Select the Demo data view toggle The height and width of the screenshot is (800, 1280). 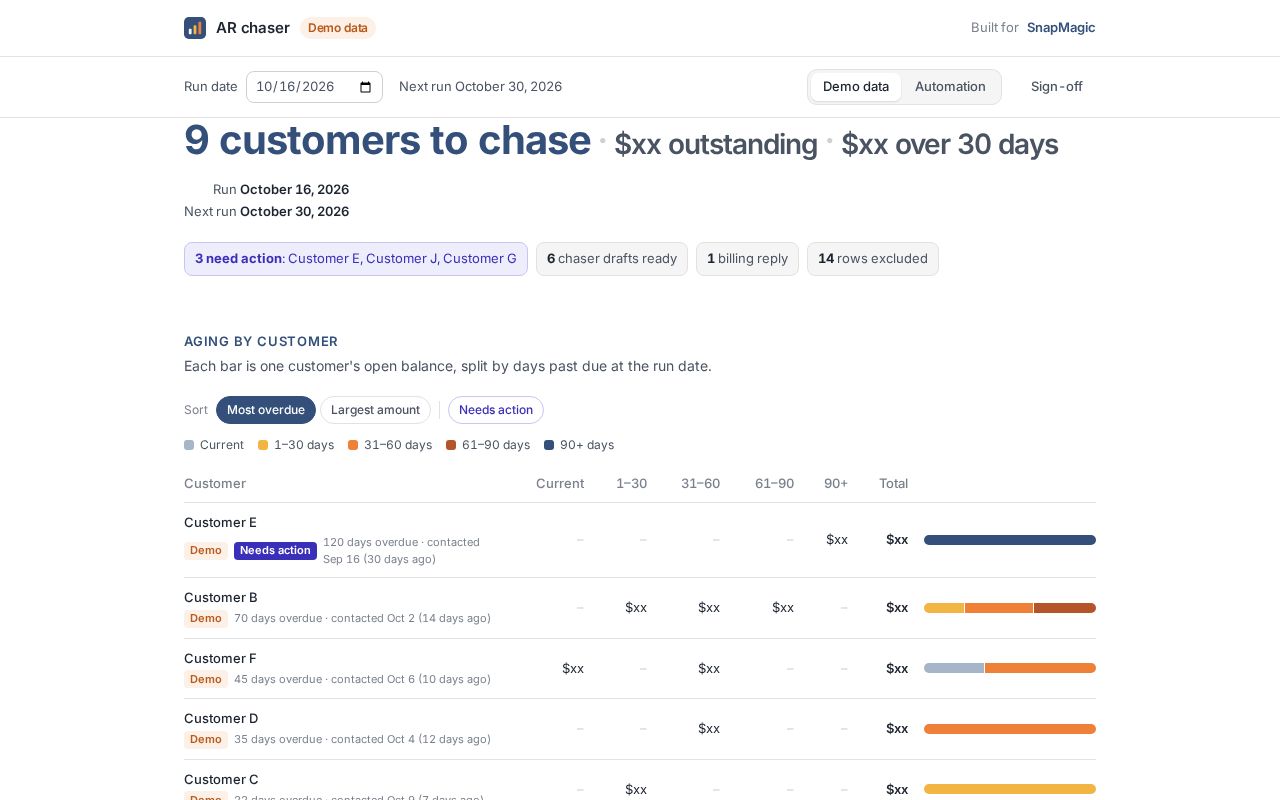tap(856, 87)
